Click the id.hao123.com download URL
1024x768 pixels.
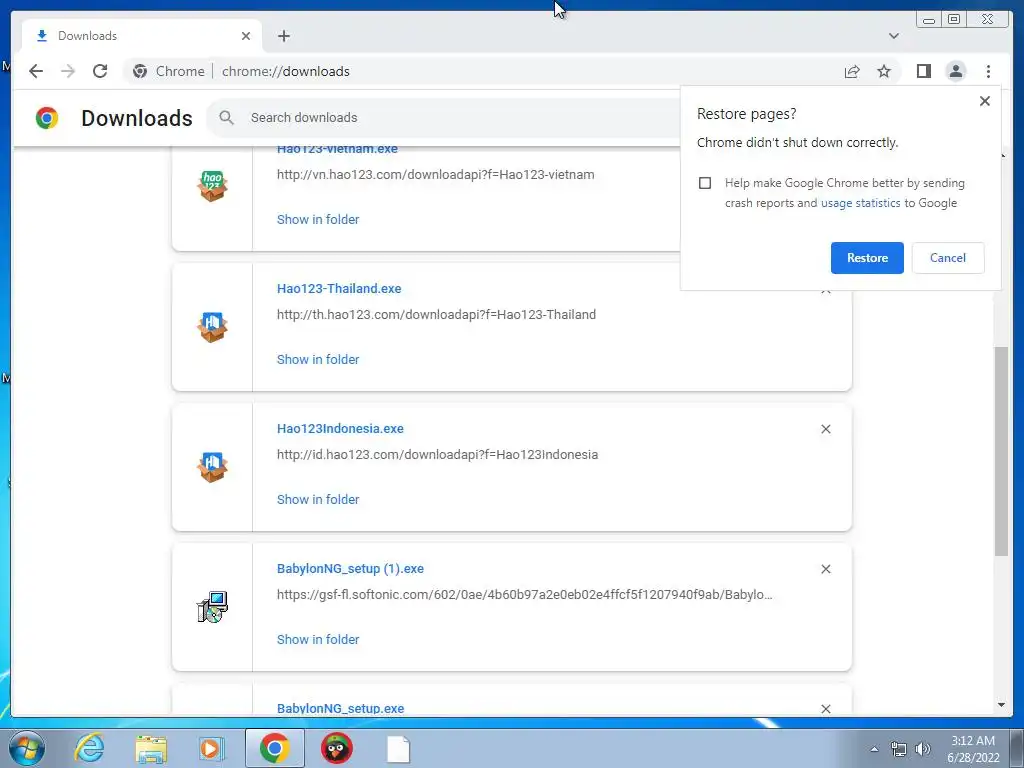tap(438, 455)
